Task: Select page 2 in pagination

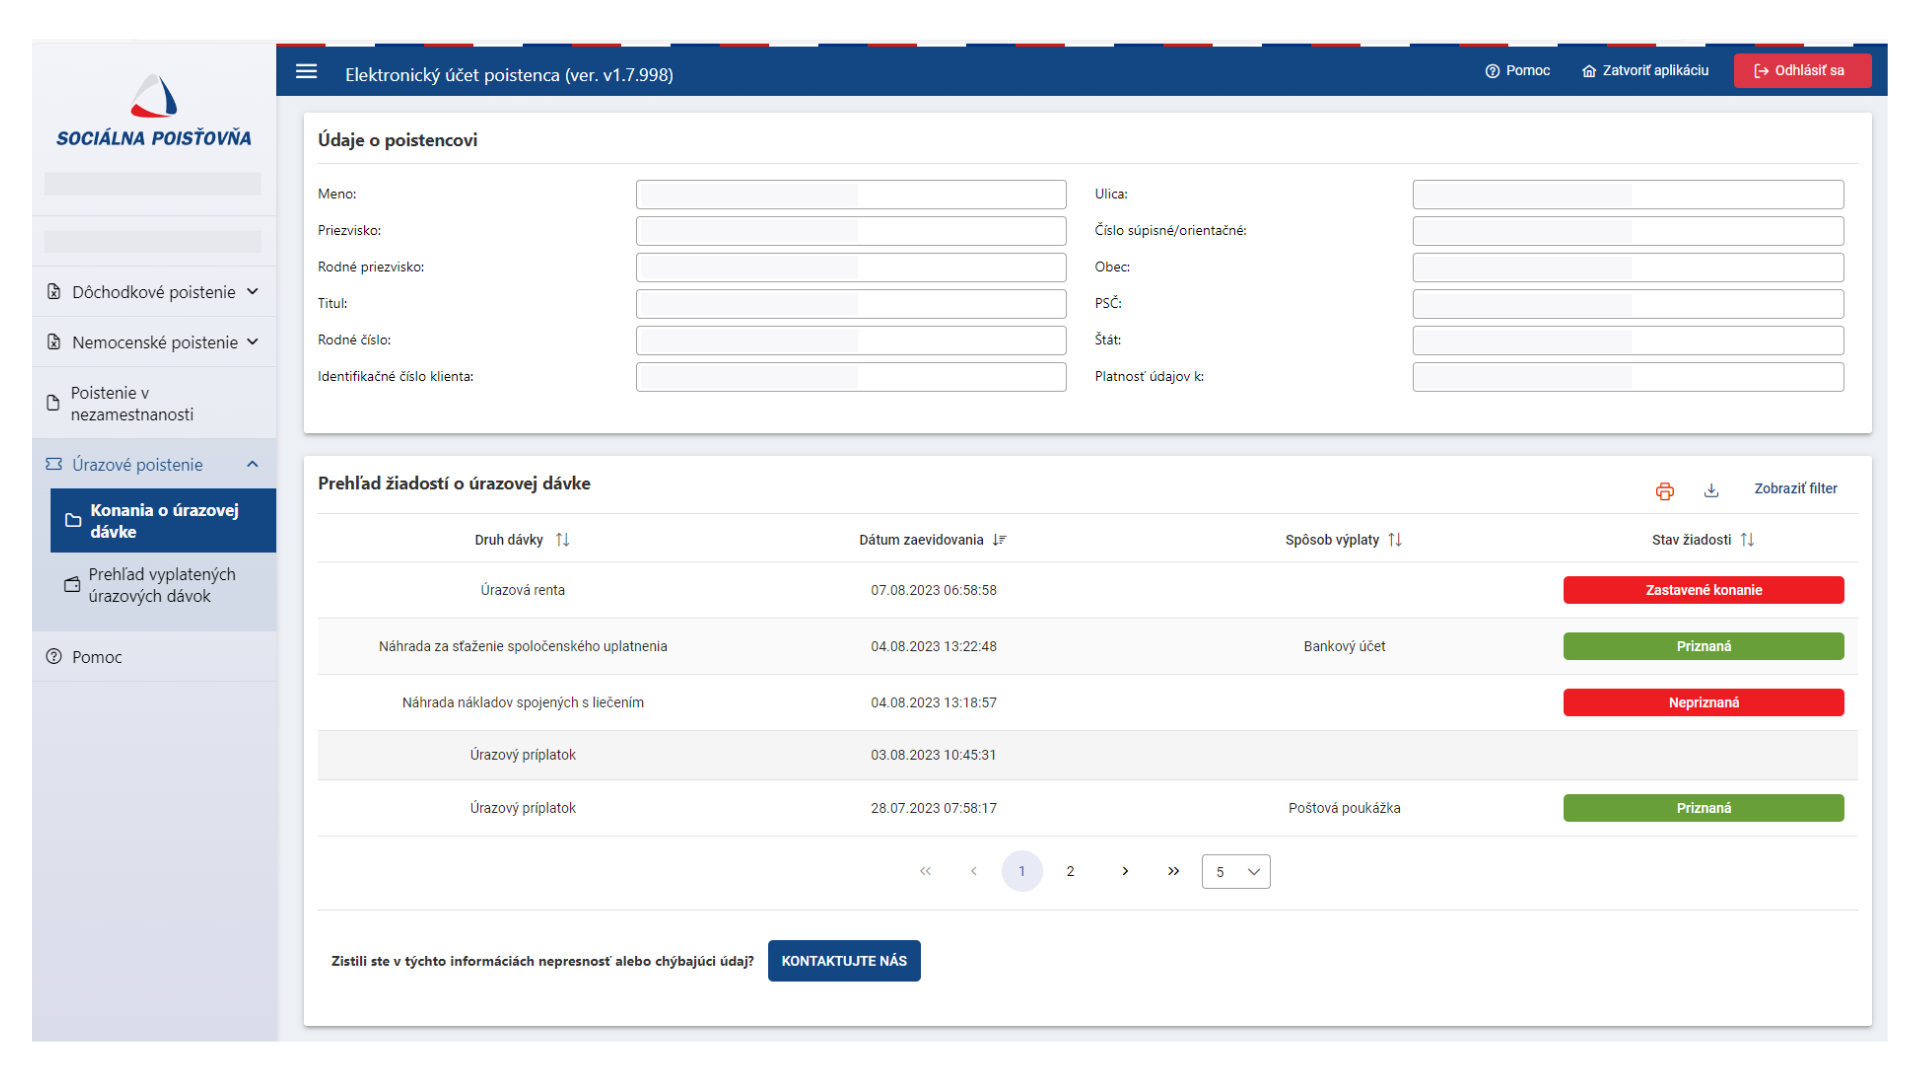Action: point(1070,871)
